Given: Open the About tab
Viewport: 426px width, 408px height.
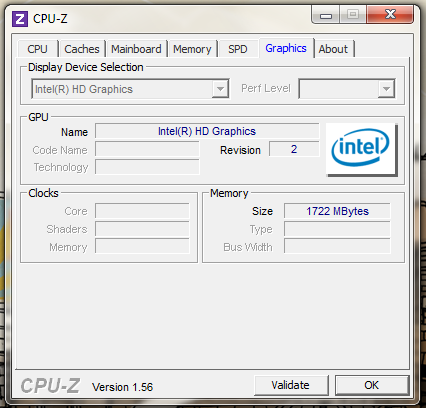Looking at the screenshot, I should coord(333,49).
